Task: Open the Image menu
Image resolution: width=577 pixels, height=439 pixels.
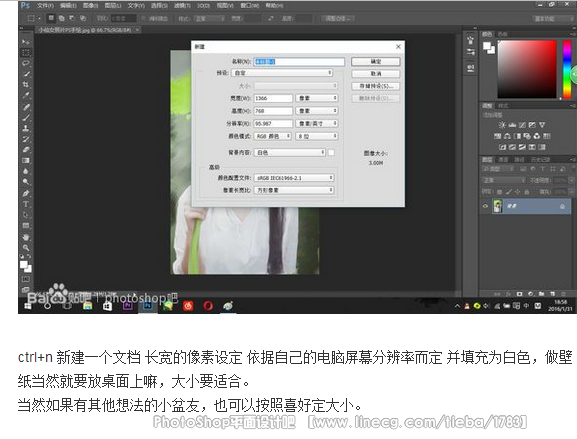Action: point(90,6)
